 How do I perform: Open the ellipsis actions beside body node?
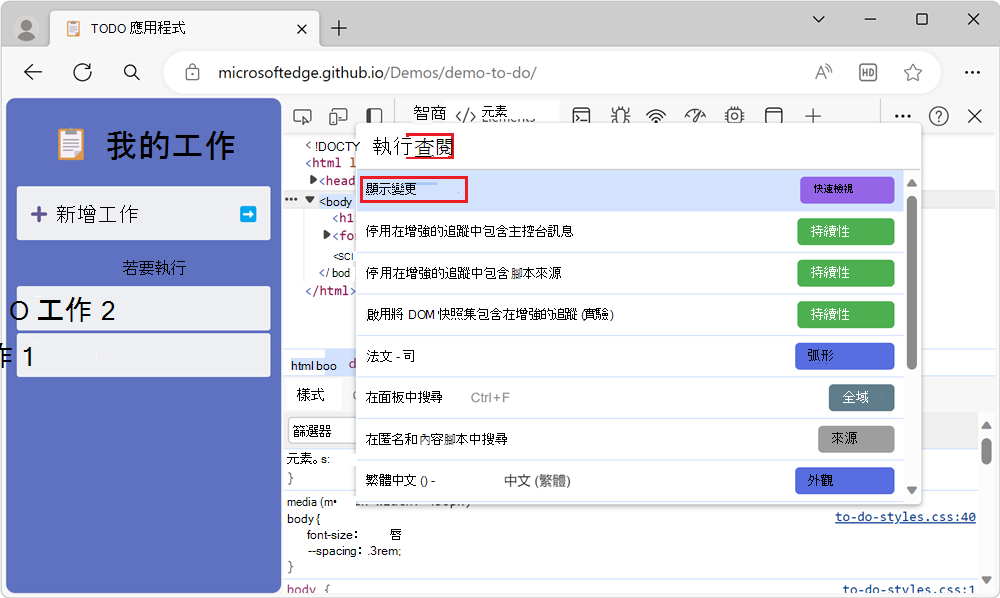pyautogui.click(x=291, y=200)
